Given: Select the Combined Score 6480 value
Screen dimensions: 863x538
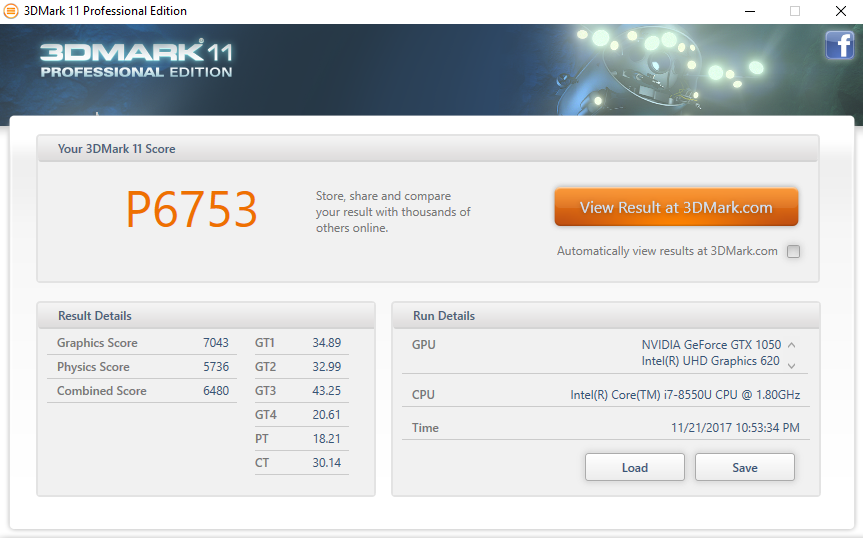Looking at the screenshot, I should [216, 391].
